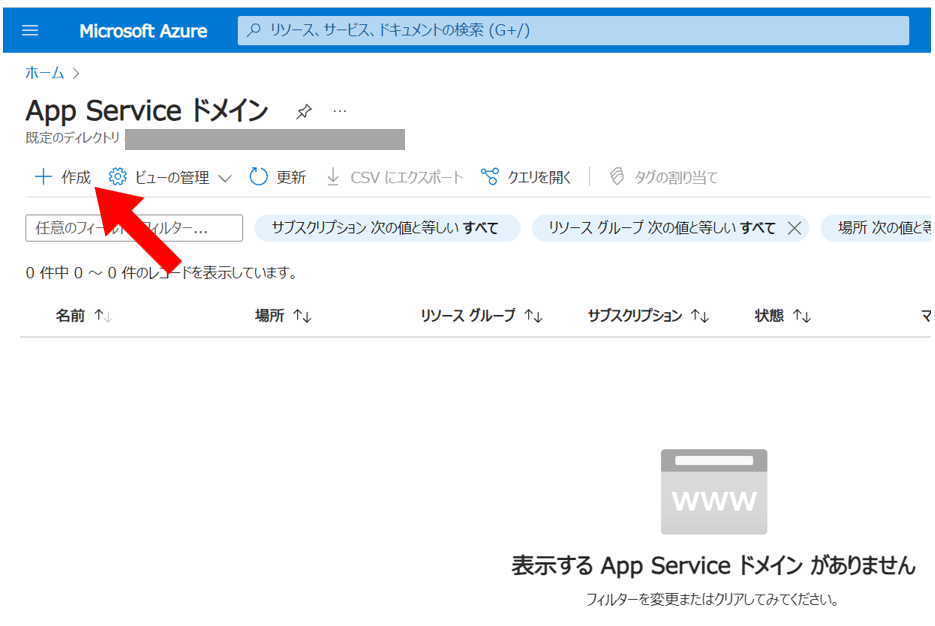Click the breadcrumb chevron after ホーム

click(x=76, y=73)
